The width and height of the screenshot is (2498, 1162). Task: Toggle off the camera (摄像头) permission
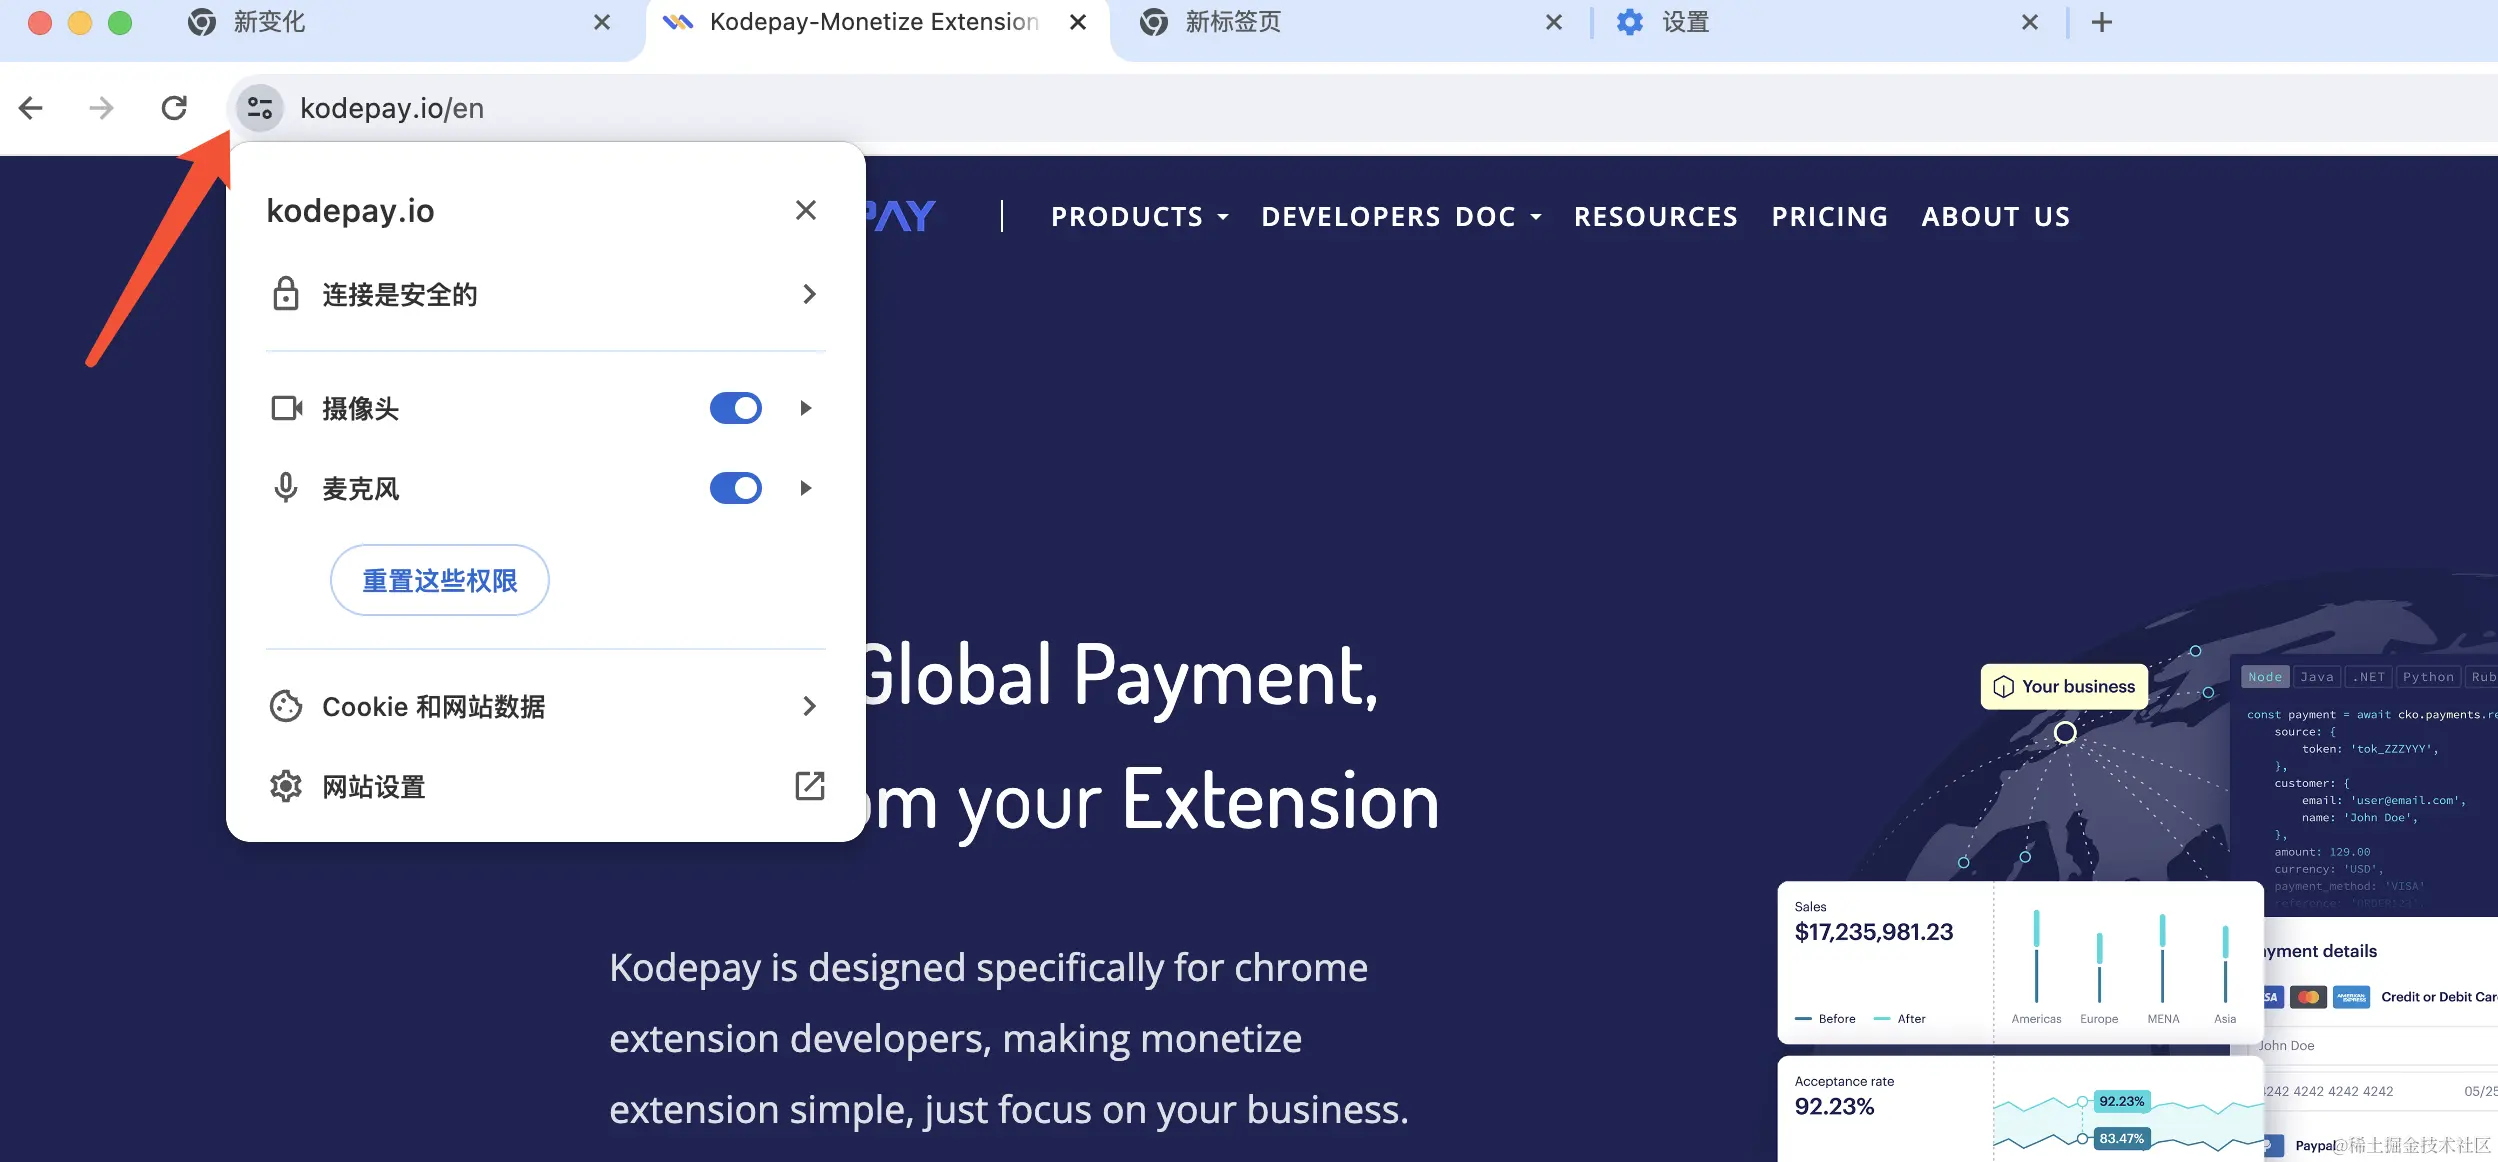(x=735, y=408)
